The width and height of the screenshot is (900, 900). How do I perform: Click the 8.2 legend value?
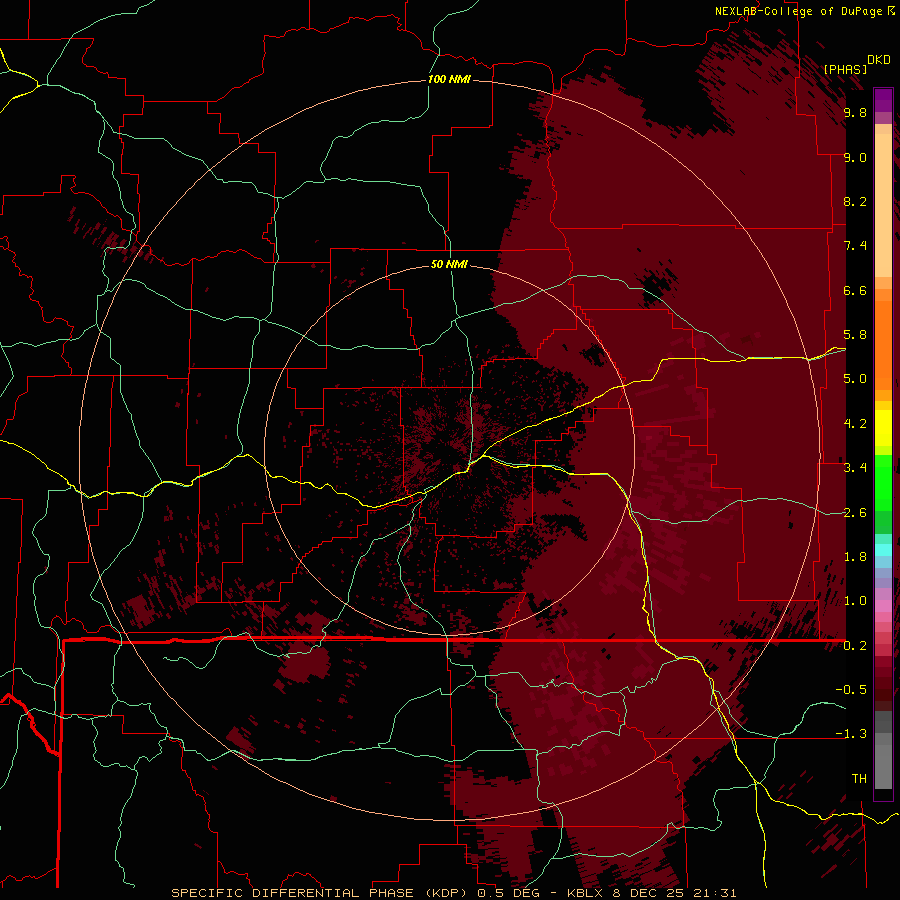point(855,201)
